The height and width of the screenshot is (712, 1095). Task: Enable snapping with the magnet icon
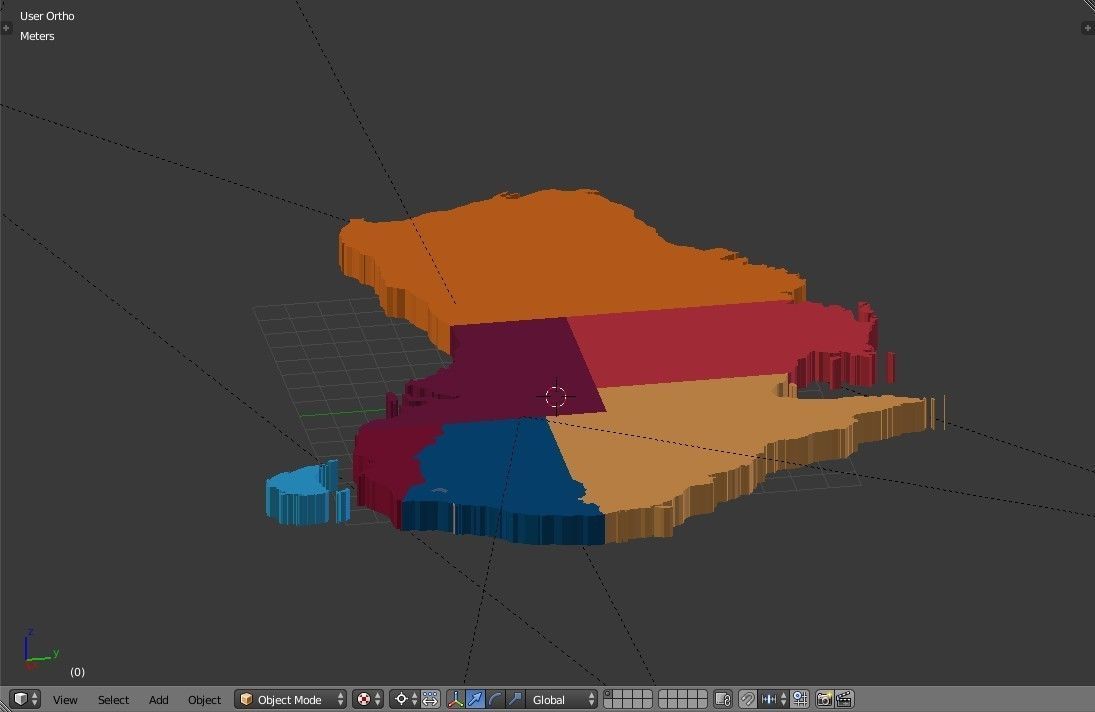point(746,699)
